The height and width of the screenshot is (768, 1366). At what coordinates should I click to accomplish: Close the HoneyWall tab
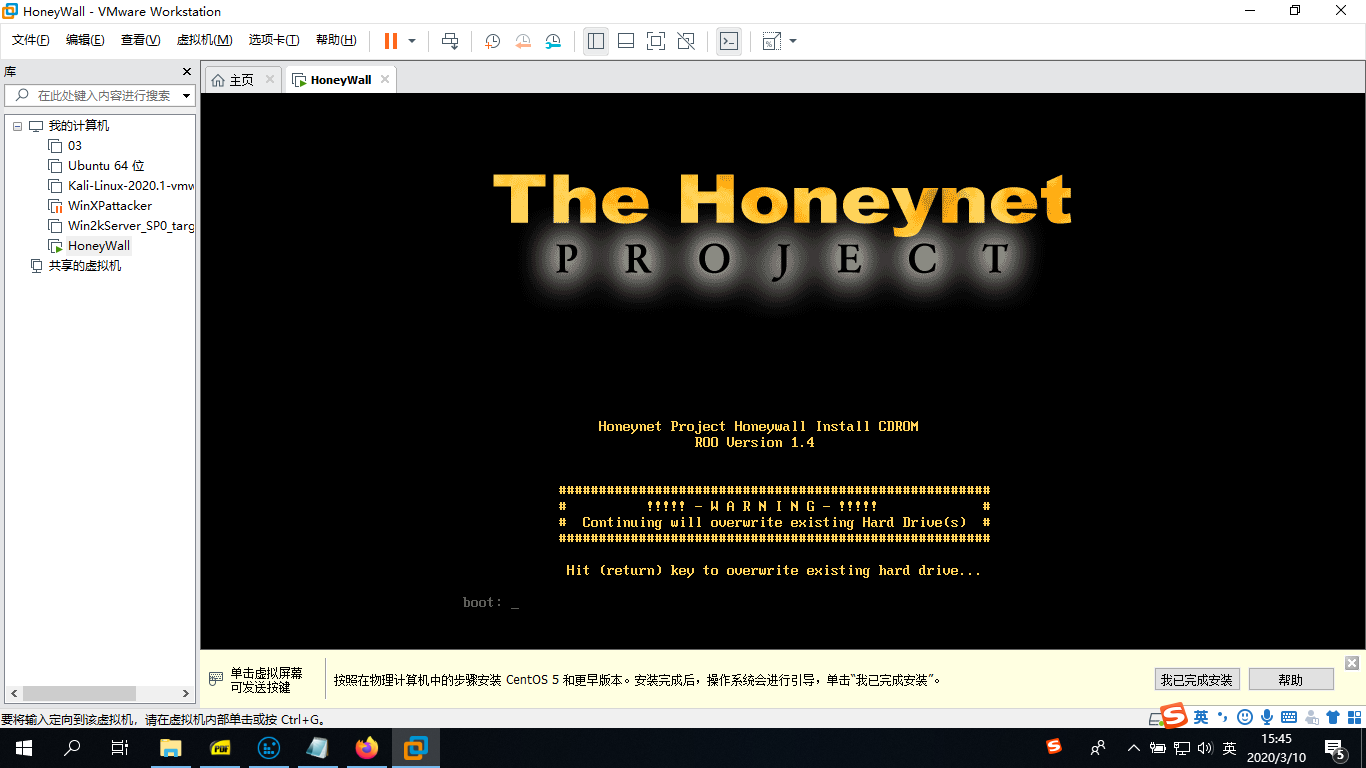click(383, 80)
